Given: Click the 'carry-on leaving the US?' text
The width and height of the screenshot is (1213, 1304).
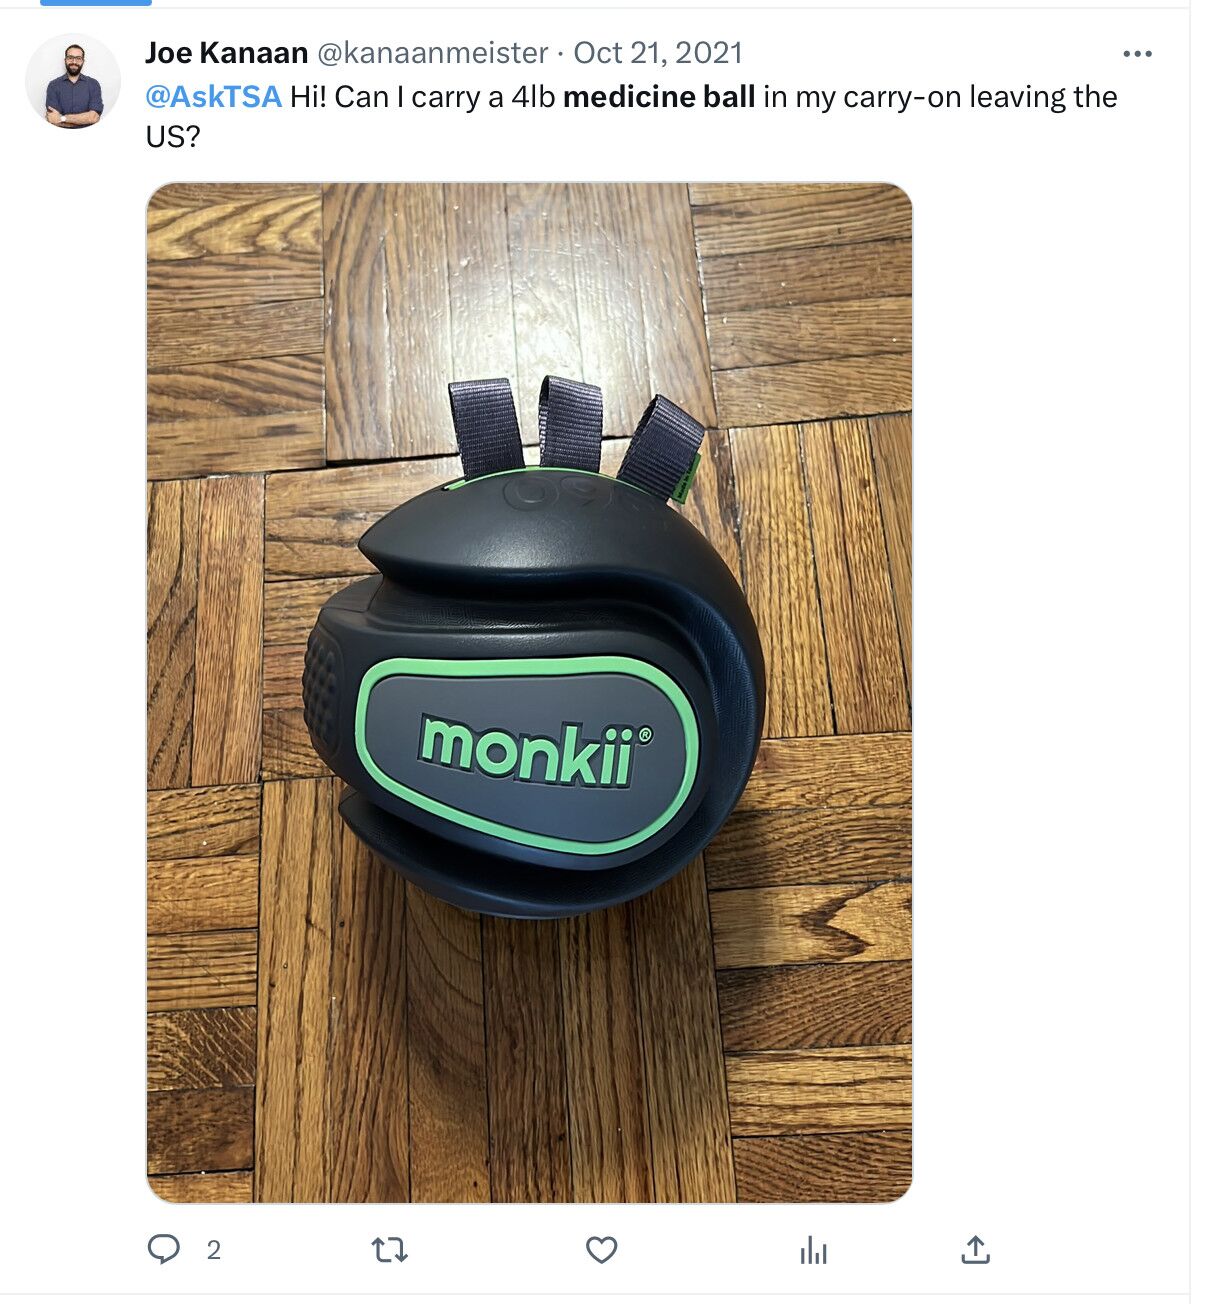Looking at the screenshot, I should coord(632,116).
